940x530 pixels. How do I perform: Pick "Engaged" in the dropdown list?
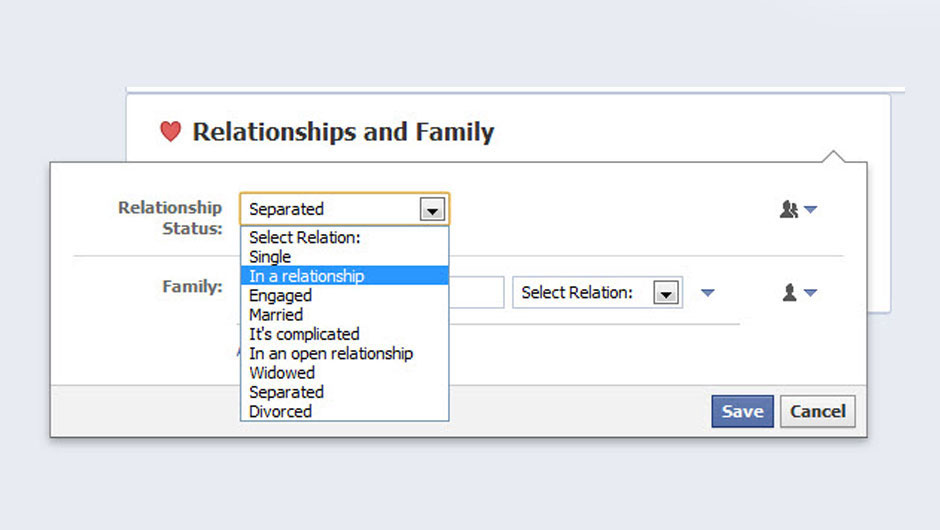click(x=281, y=296)
